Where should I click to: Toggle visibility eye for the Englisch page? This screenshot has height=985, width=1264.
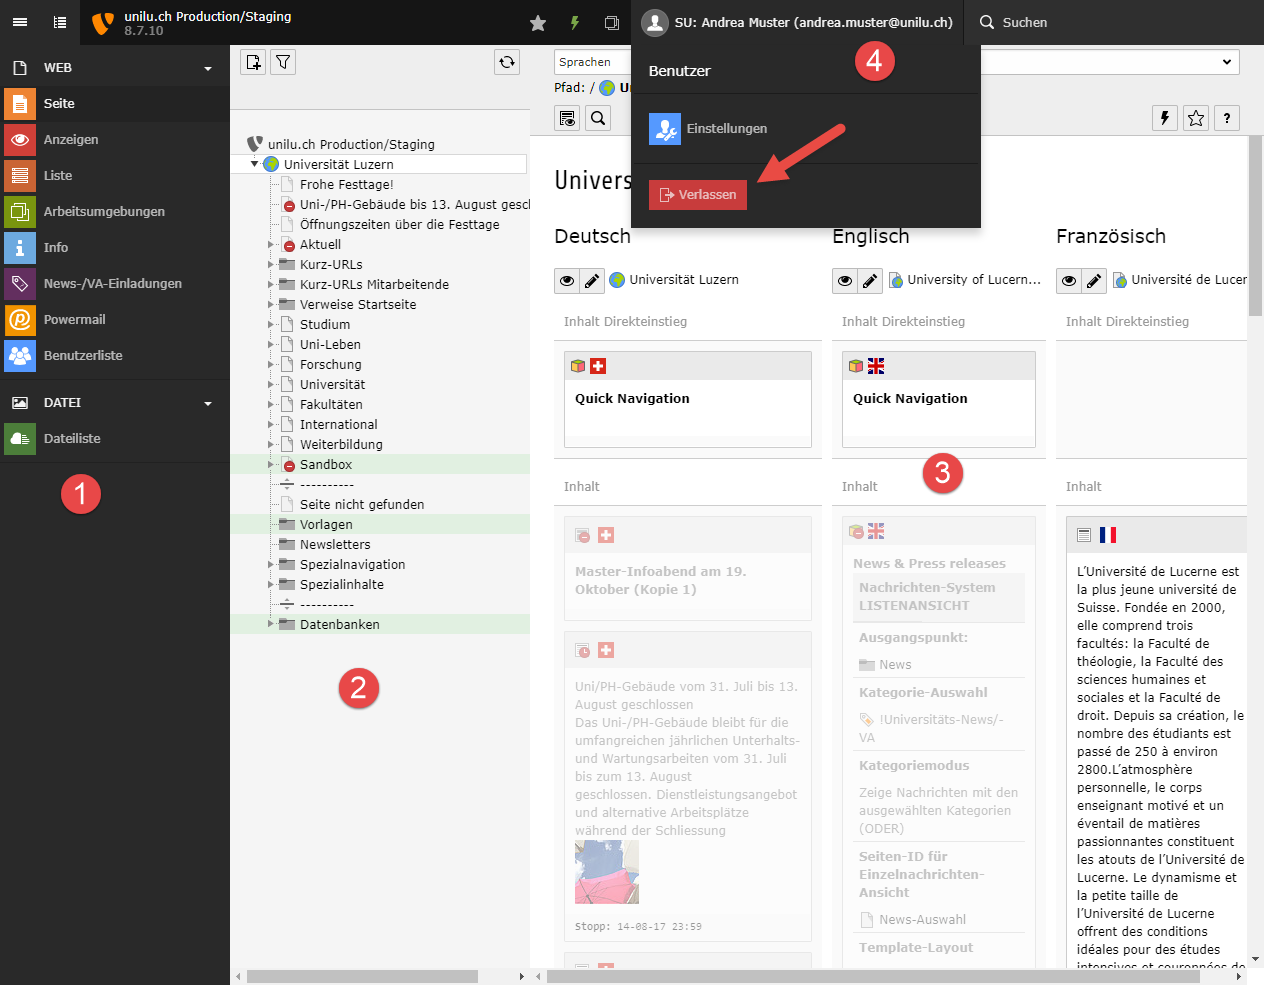845,280
